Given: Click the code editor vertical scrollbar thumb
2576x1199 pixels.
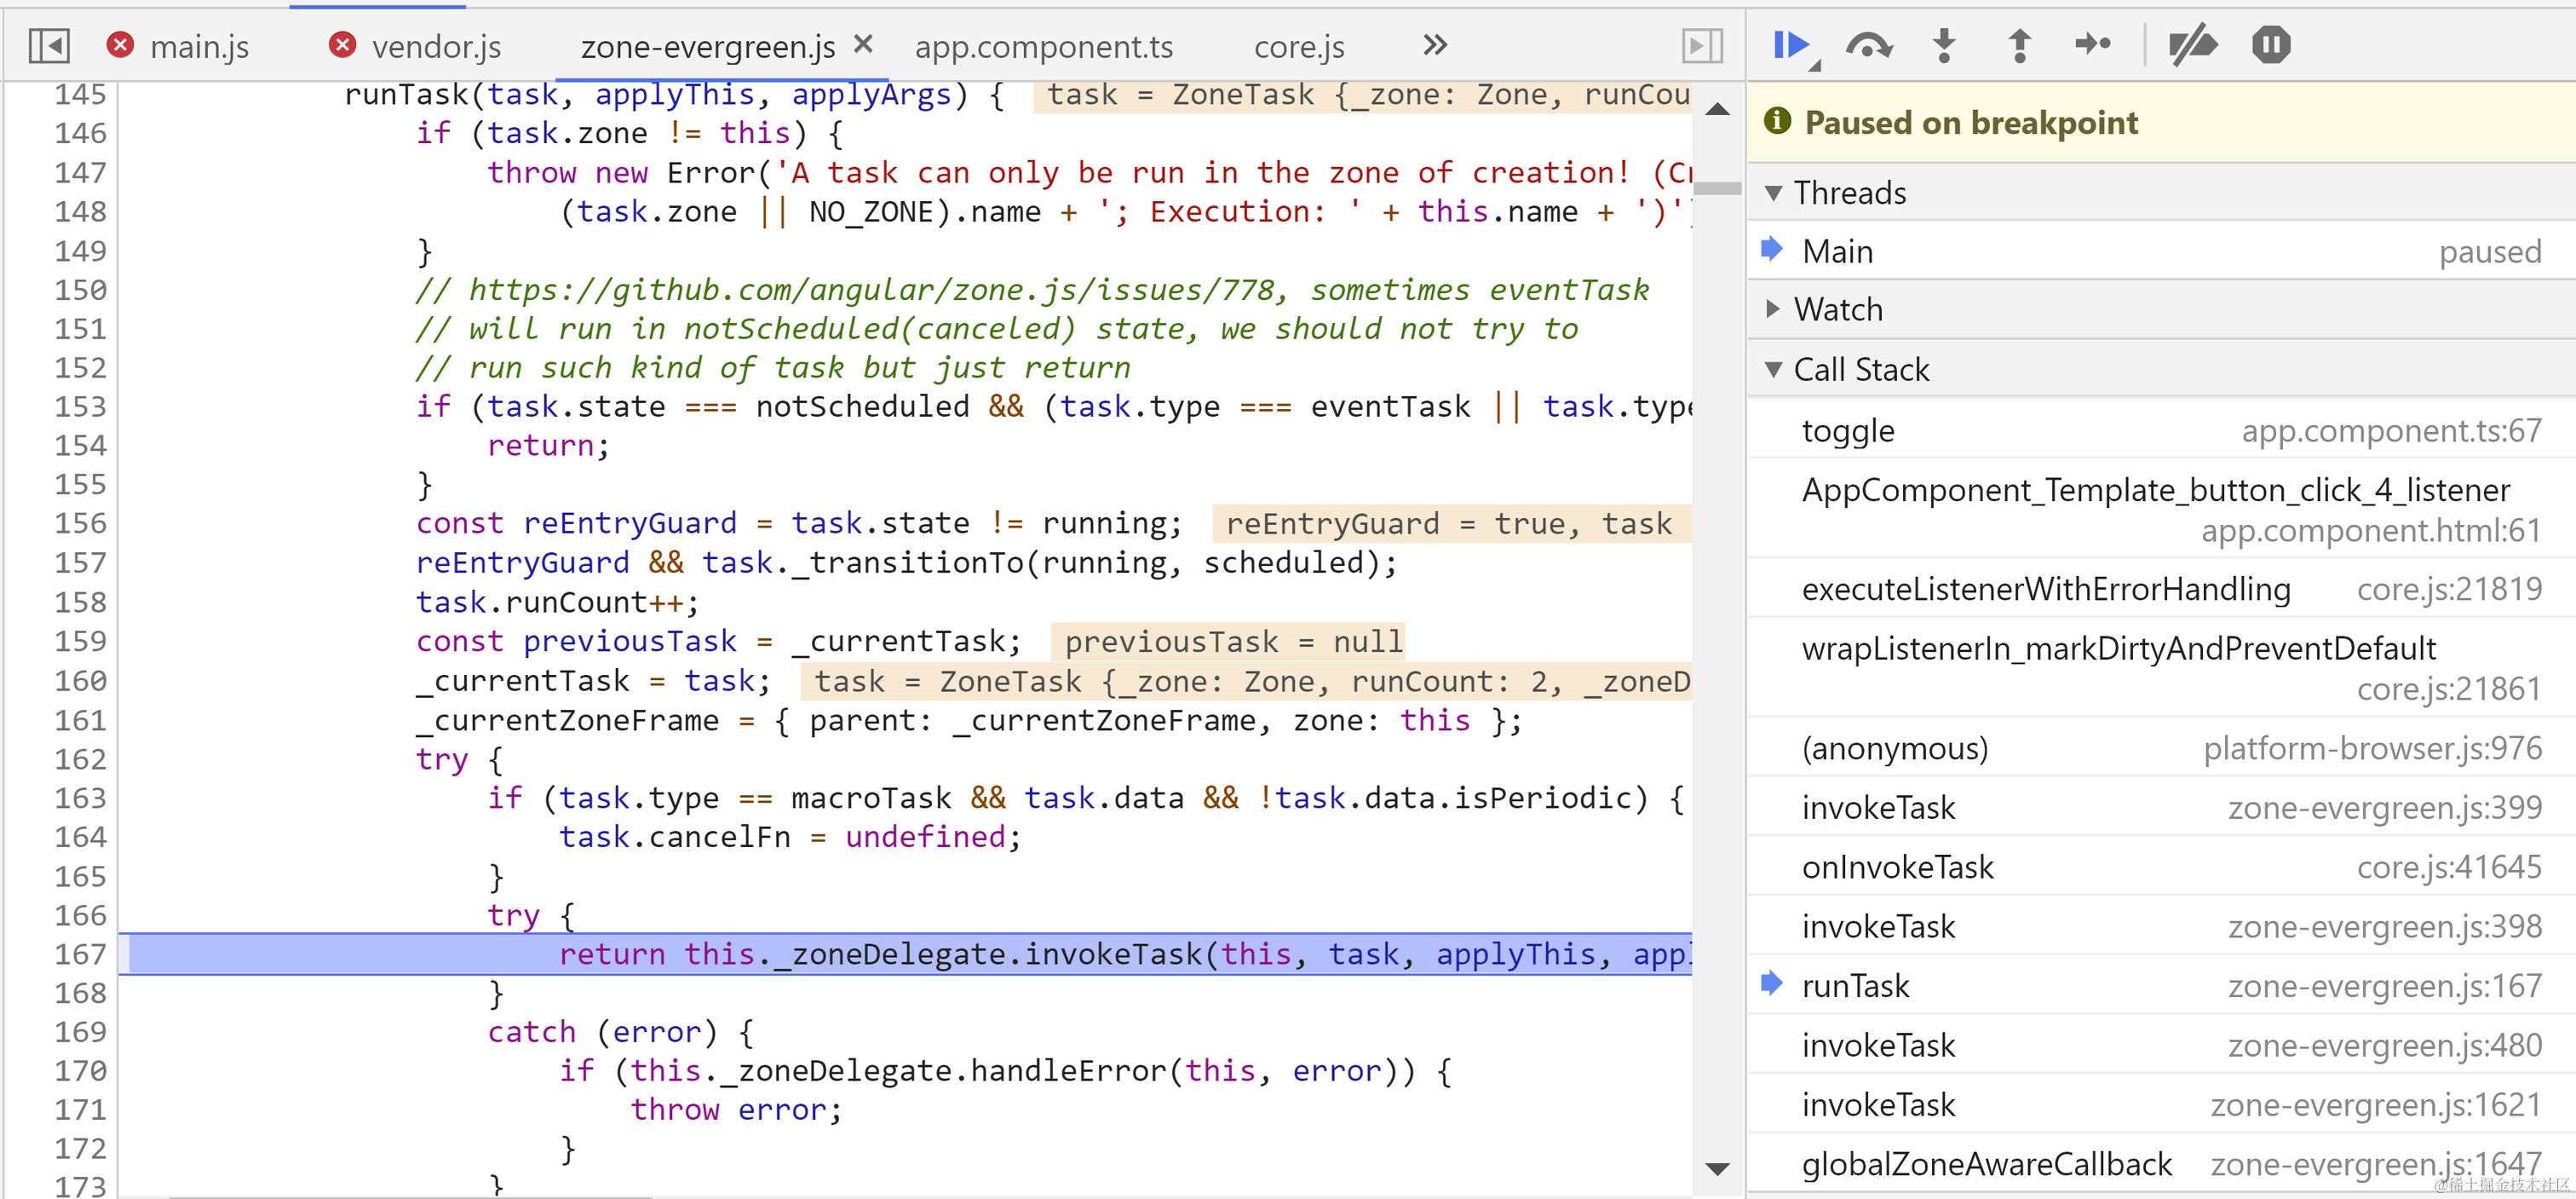Looking at the screenshot, I should coord(1718,188).
